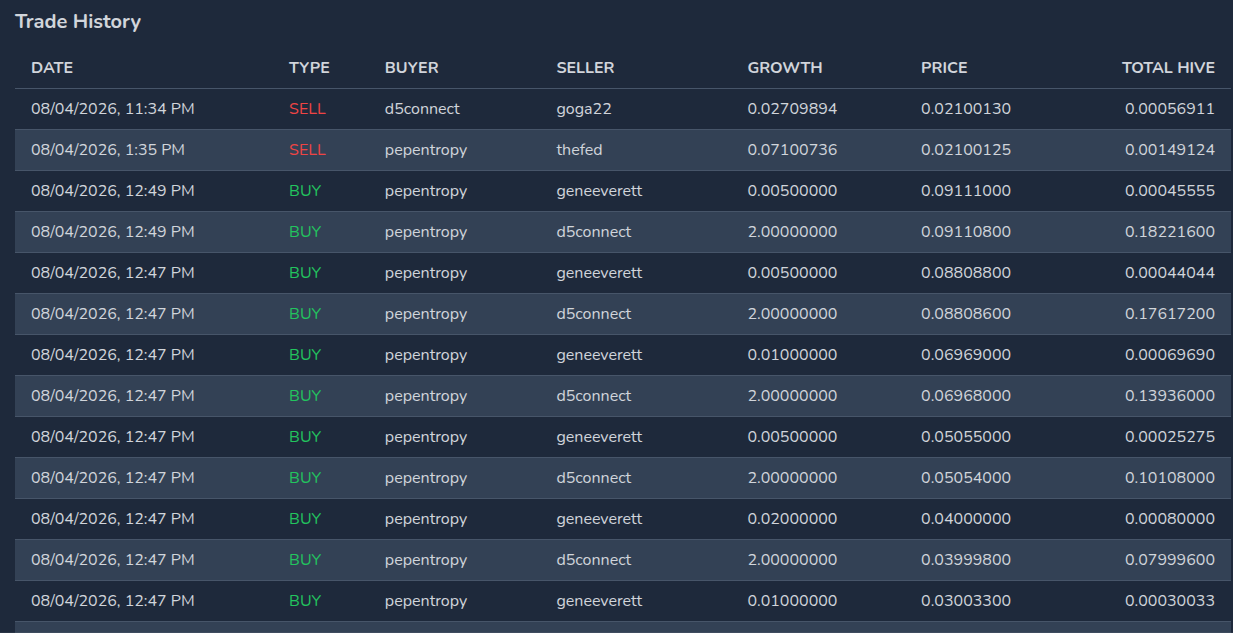Click the DATE column header

coord(52,68)
